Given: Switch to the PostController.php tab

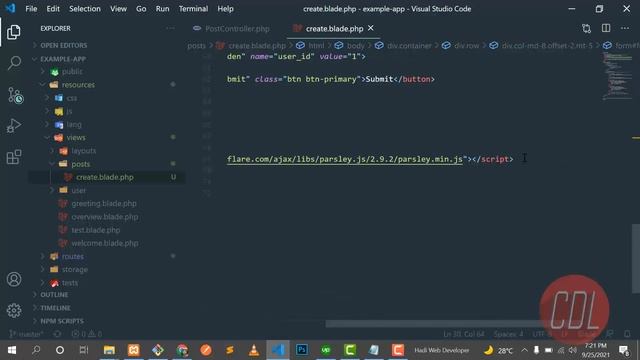Looking at the screenshot, I should tap(237, 29).
